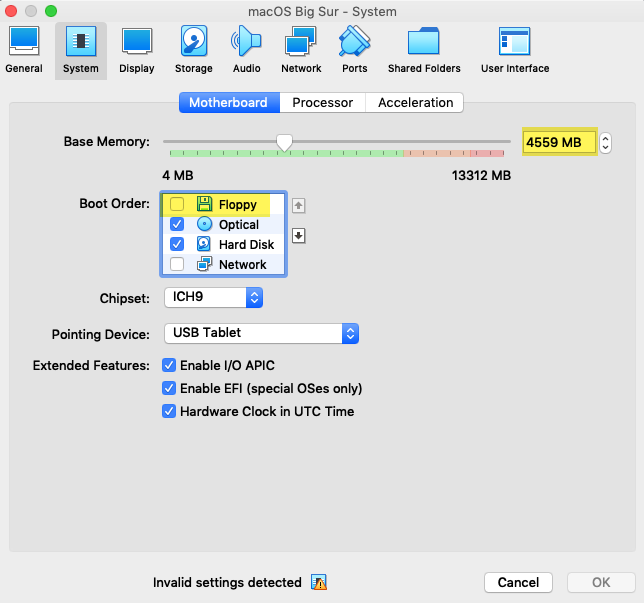Open the Storage settings section
Screen dimensions: 644x603
[193, 50]
